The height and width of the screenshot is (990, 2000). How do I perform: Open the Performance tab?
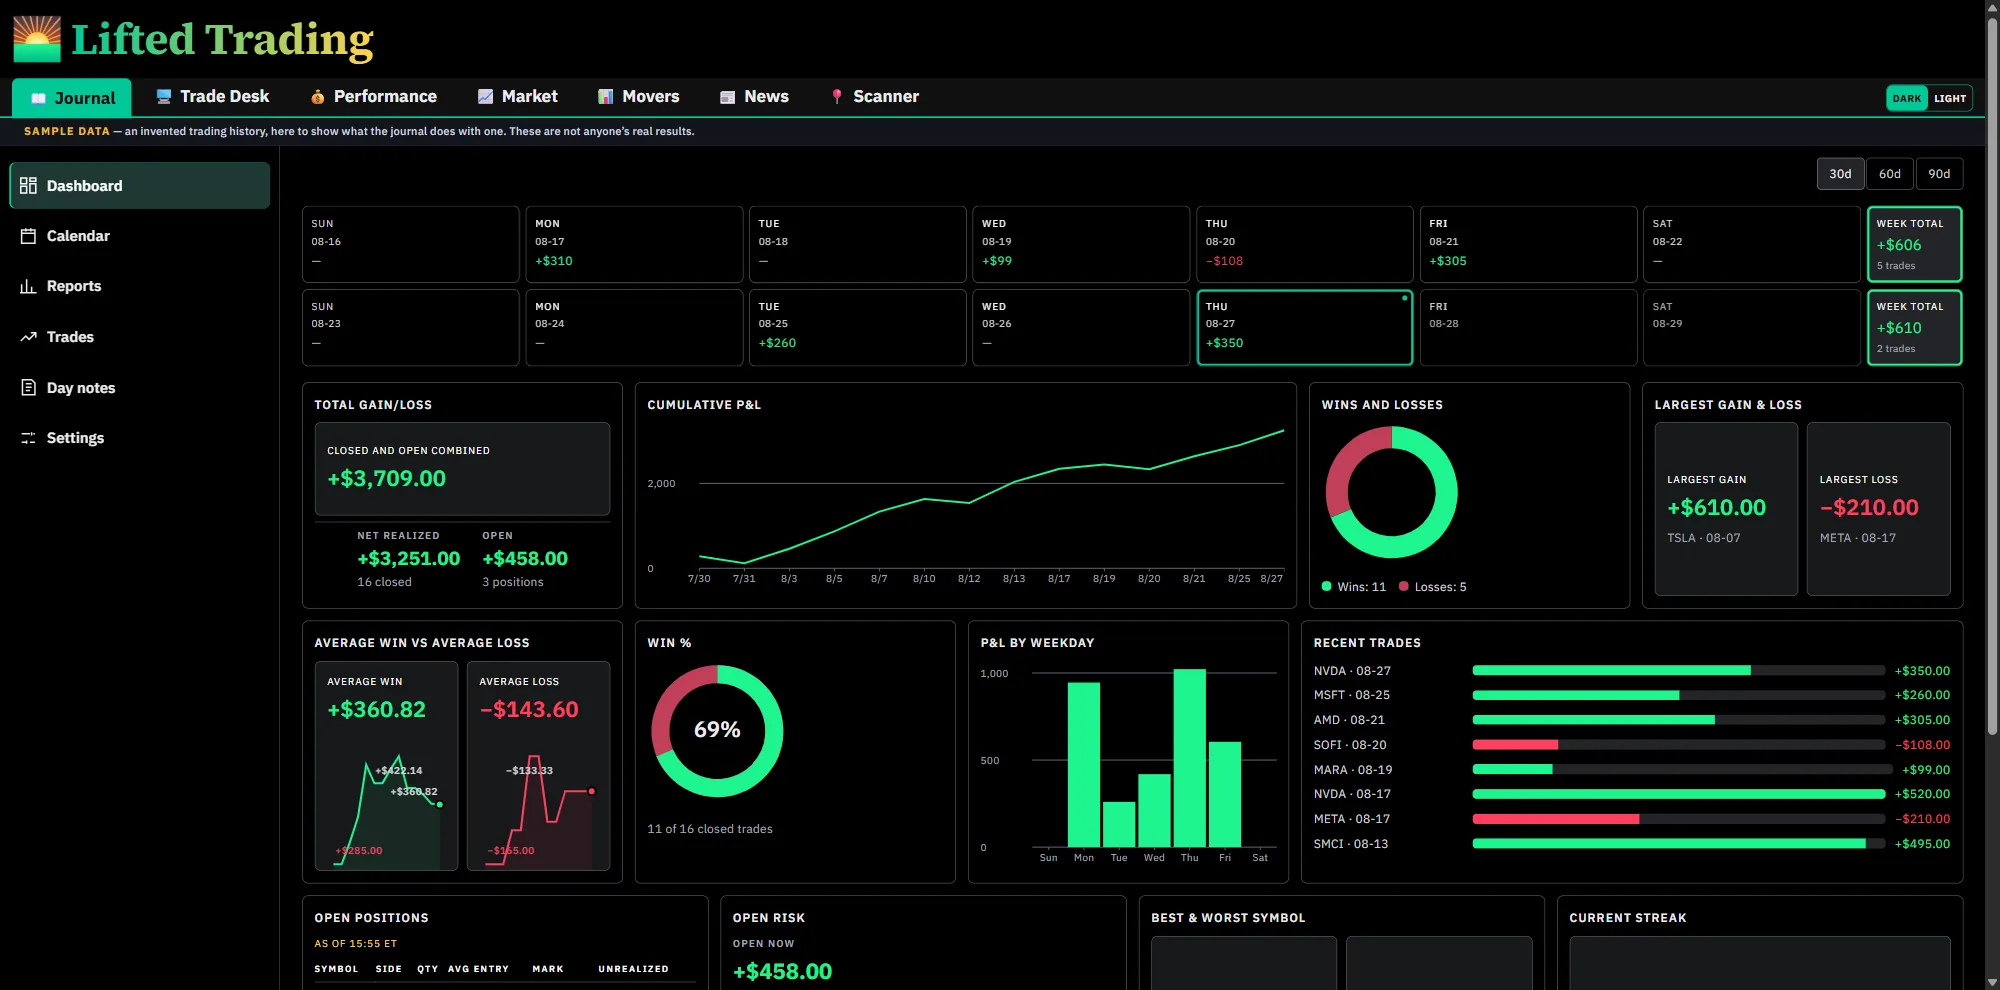point(374,97)
